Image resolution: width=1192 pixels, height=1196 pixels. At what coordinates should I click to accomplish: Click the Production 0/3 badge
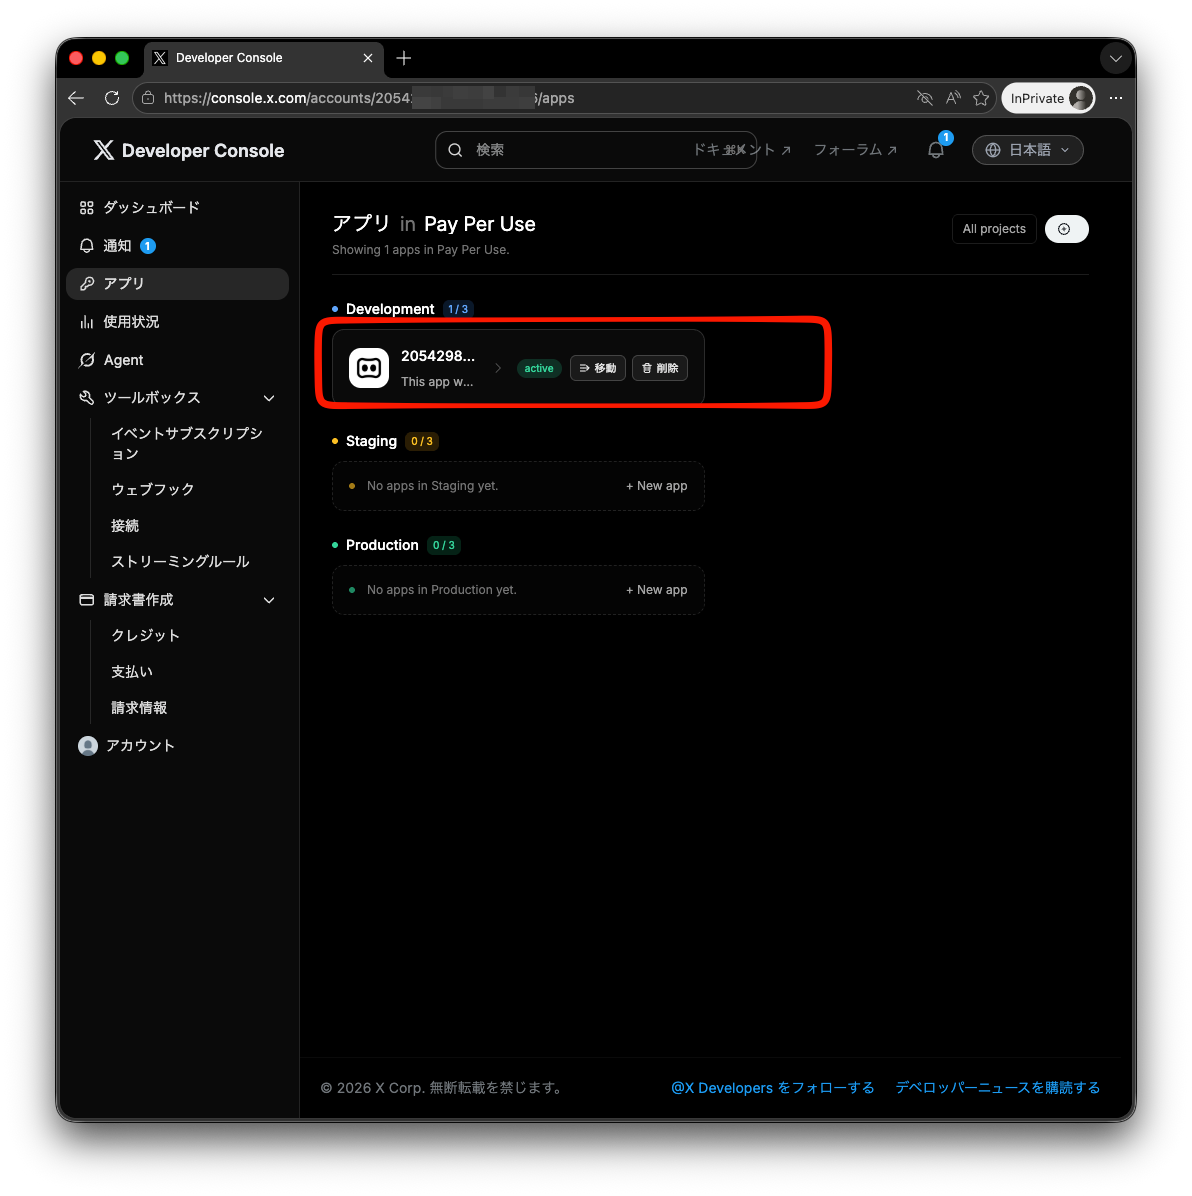(x=443, y=545)
